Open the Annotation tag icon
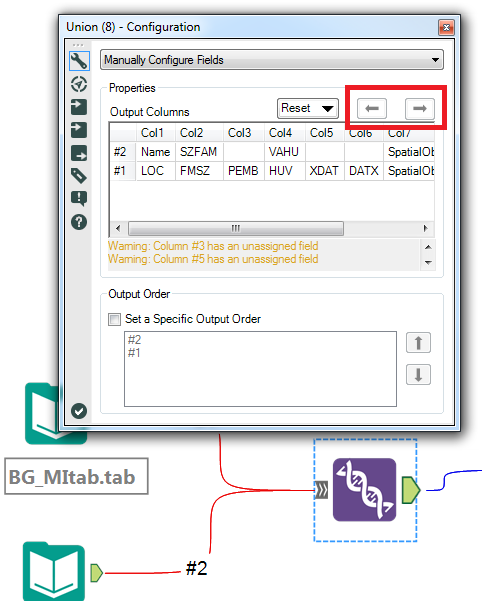Image resolution: width=485 pixels, height=606 pixels. 79,176
